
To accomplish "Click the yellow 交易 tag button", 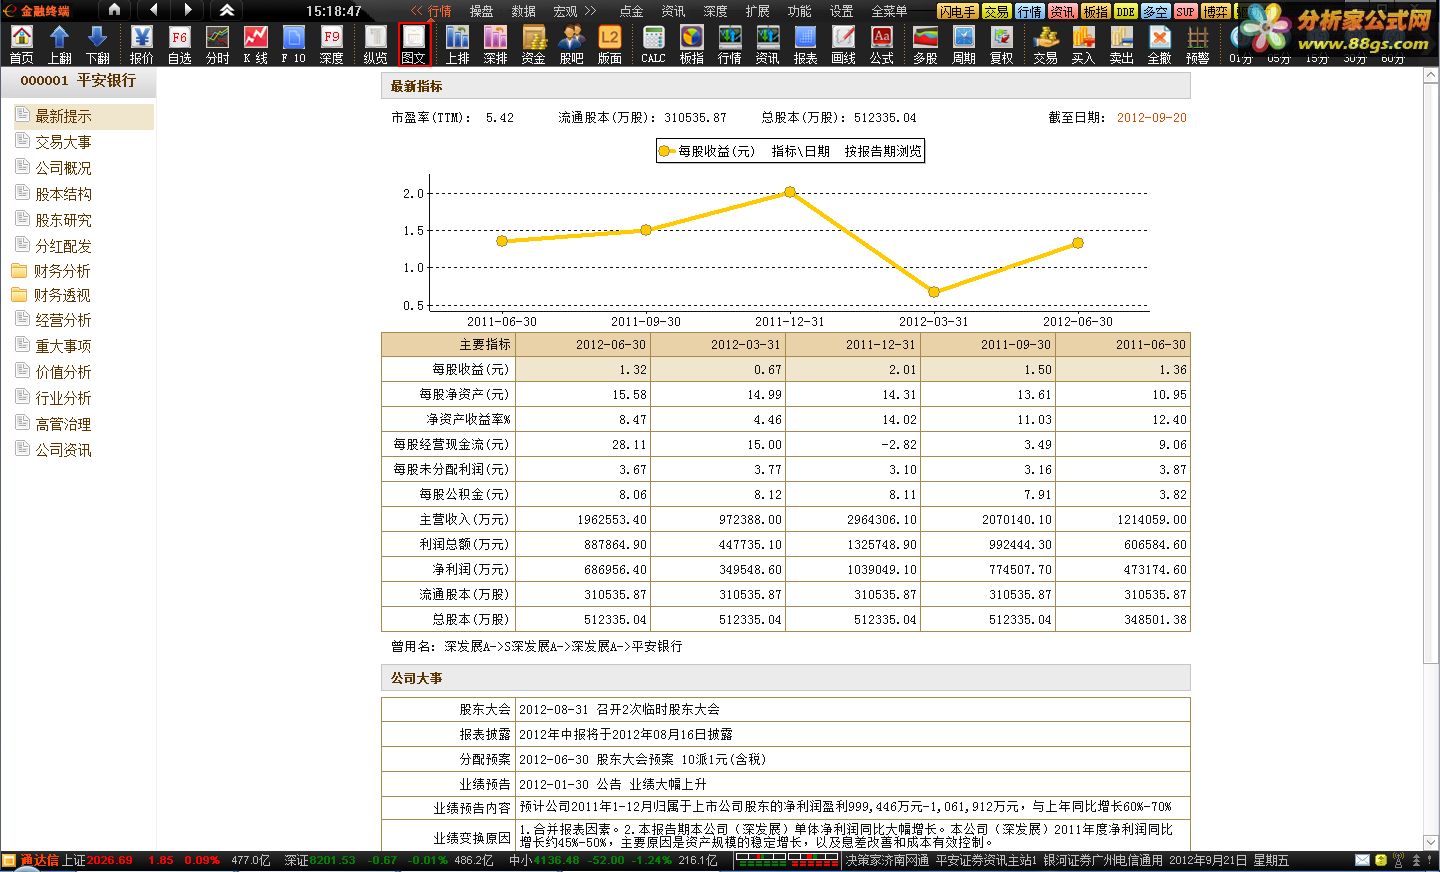I will (996, 11).
